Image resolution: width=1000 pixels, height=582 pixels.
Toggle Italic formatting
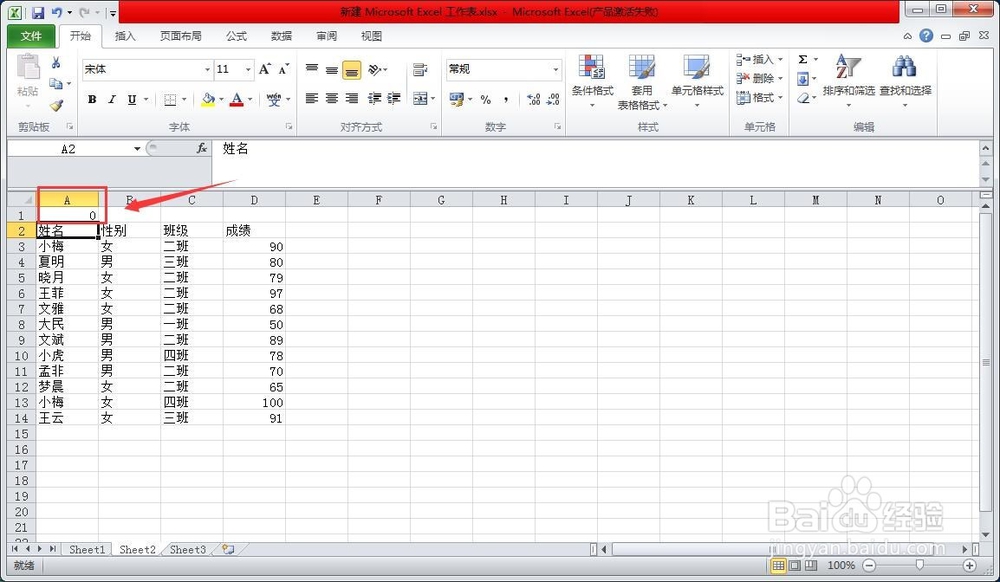112,99
